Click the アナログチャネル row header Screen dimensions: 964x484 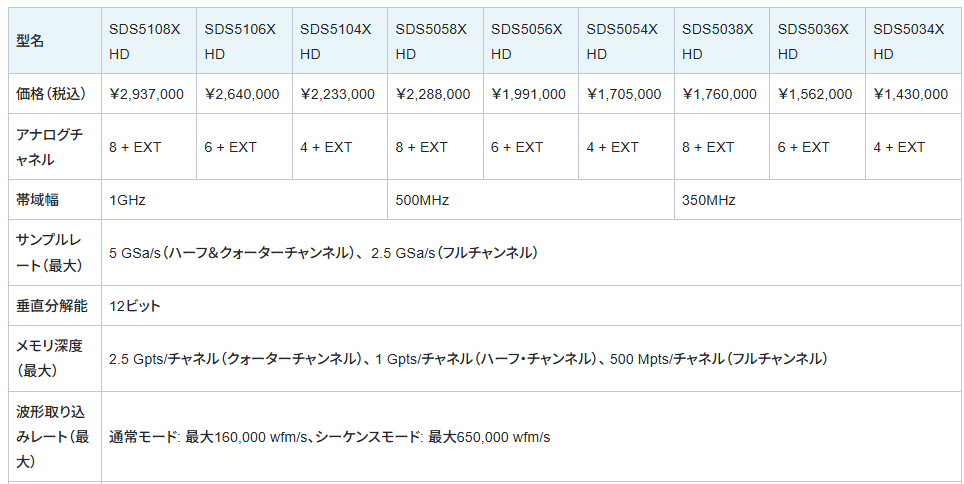click(50, 146)
